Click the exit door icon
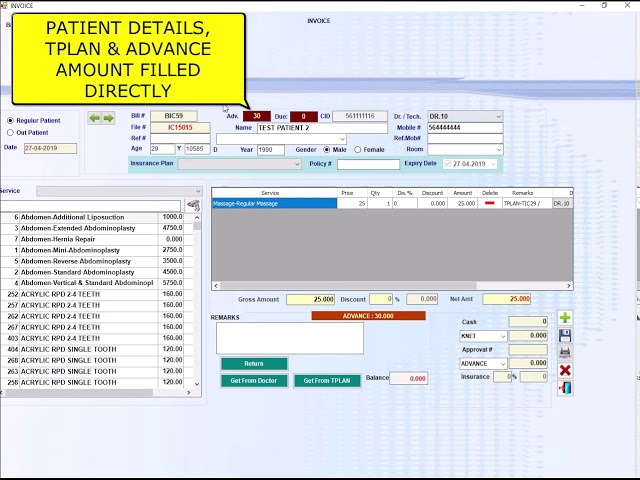 click(x=565, y=388)
